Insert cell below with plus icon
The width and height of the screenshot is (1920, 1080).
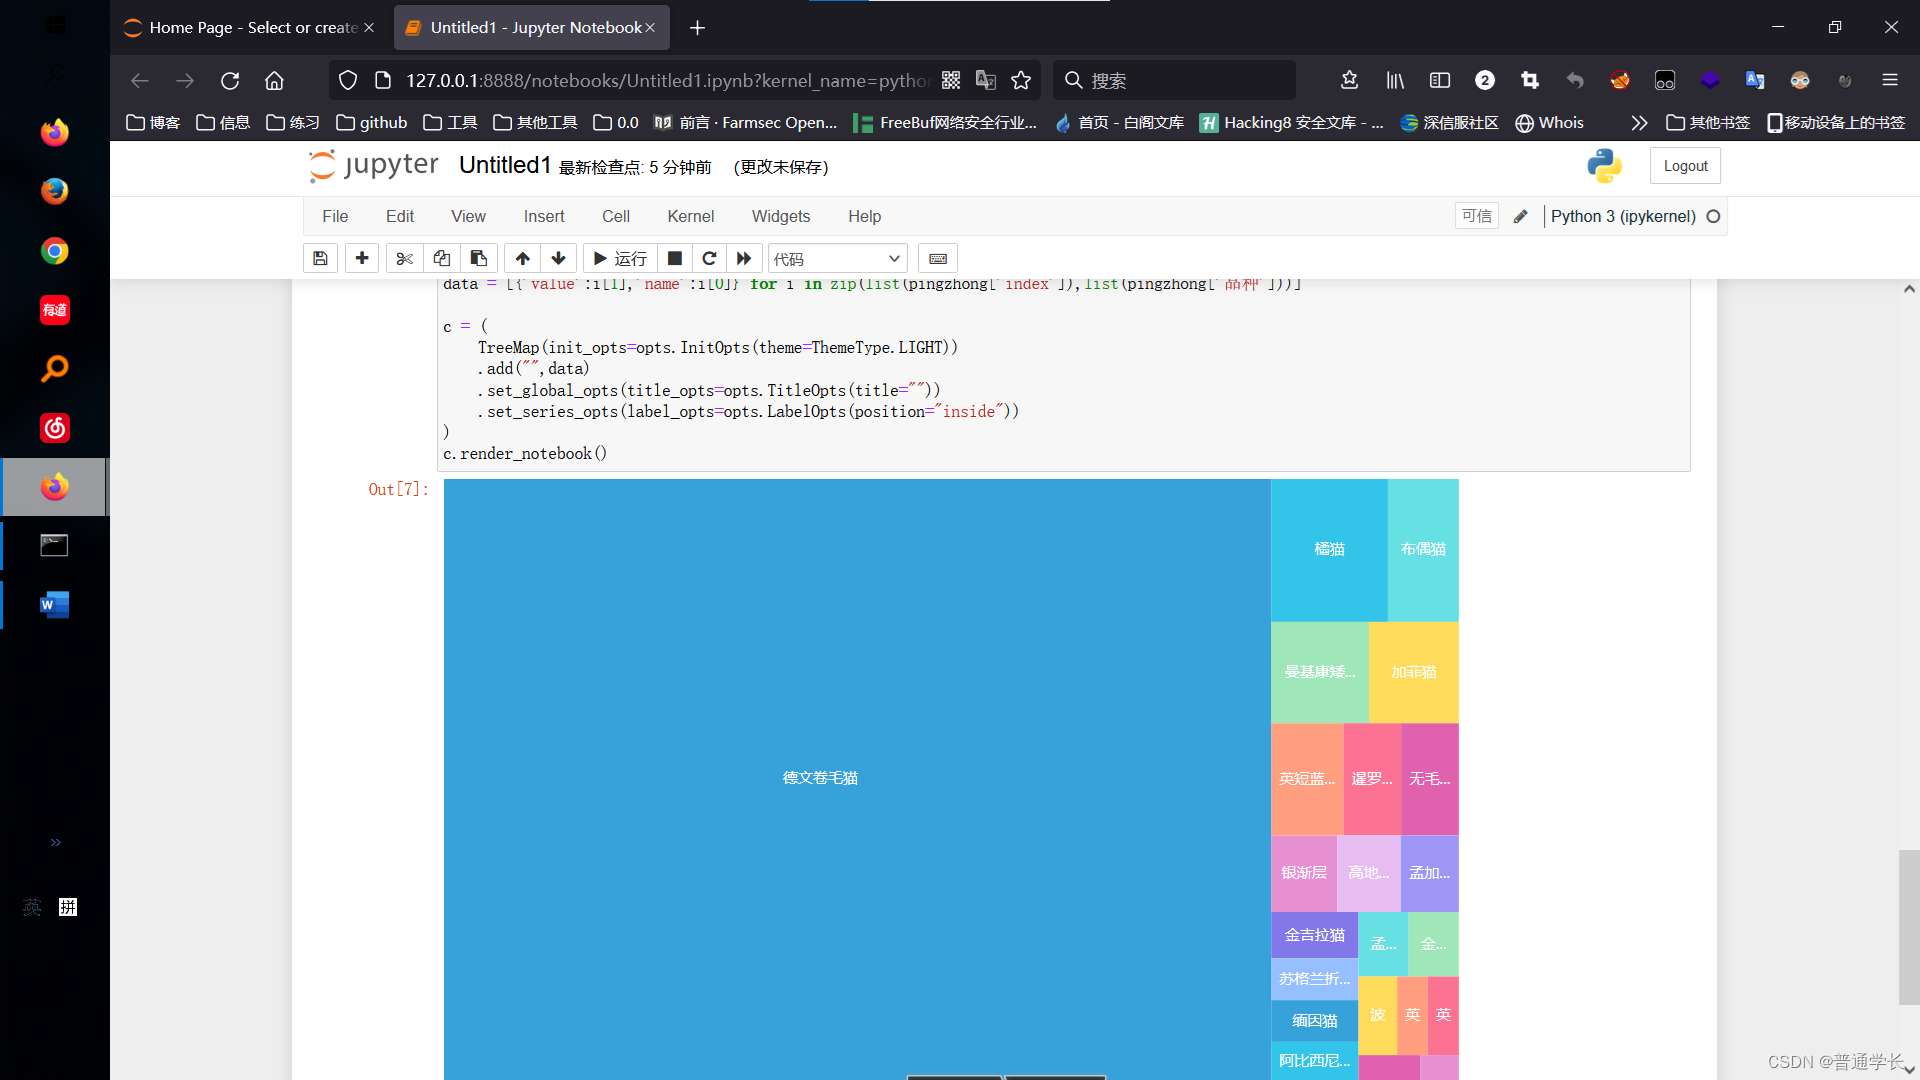tap(362, 258)
